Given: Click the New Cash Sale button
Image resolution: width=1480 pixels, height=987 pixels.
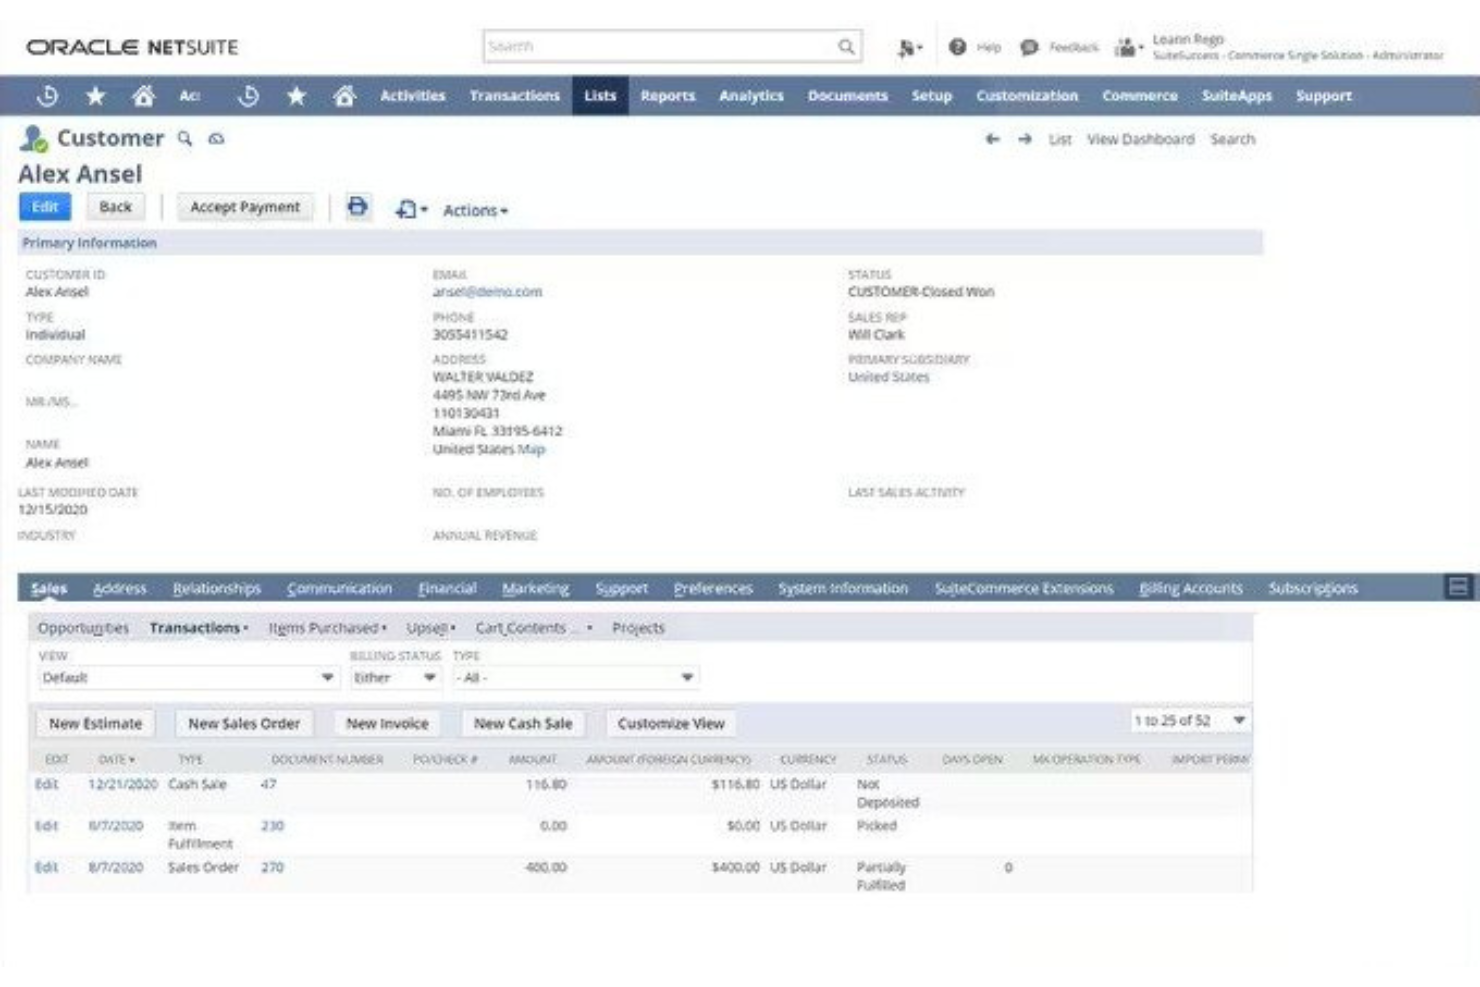Looking at the screenshot, I should click(523, 722).
